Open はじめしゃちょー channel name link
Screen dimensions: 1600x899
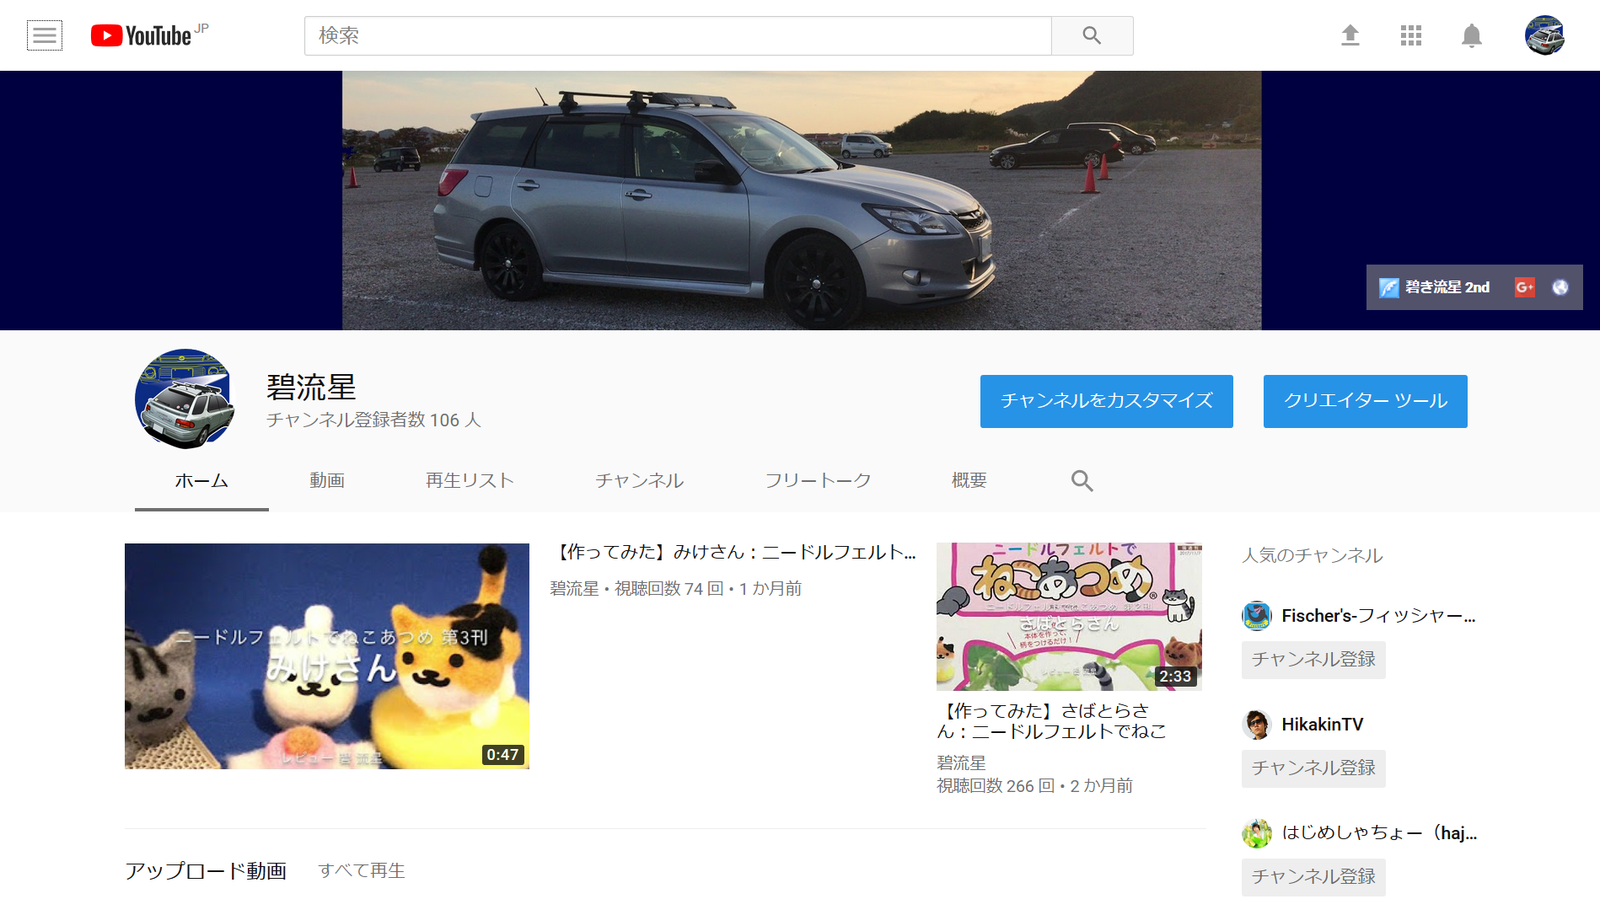(1379, 833)
